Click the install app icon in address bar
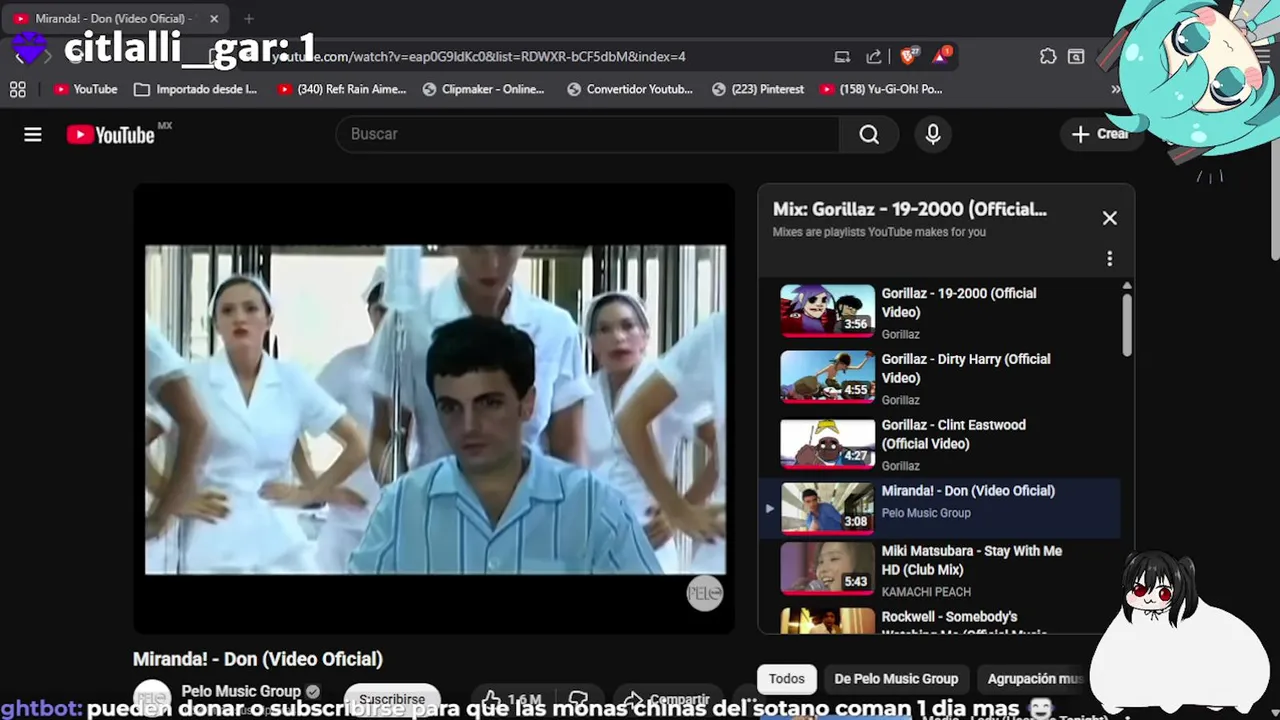Viewport: 1280px width, 720px height. (x=842, y=57)
